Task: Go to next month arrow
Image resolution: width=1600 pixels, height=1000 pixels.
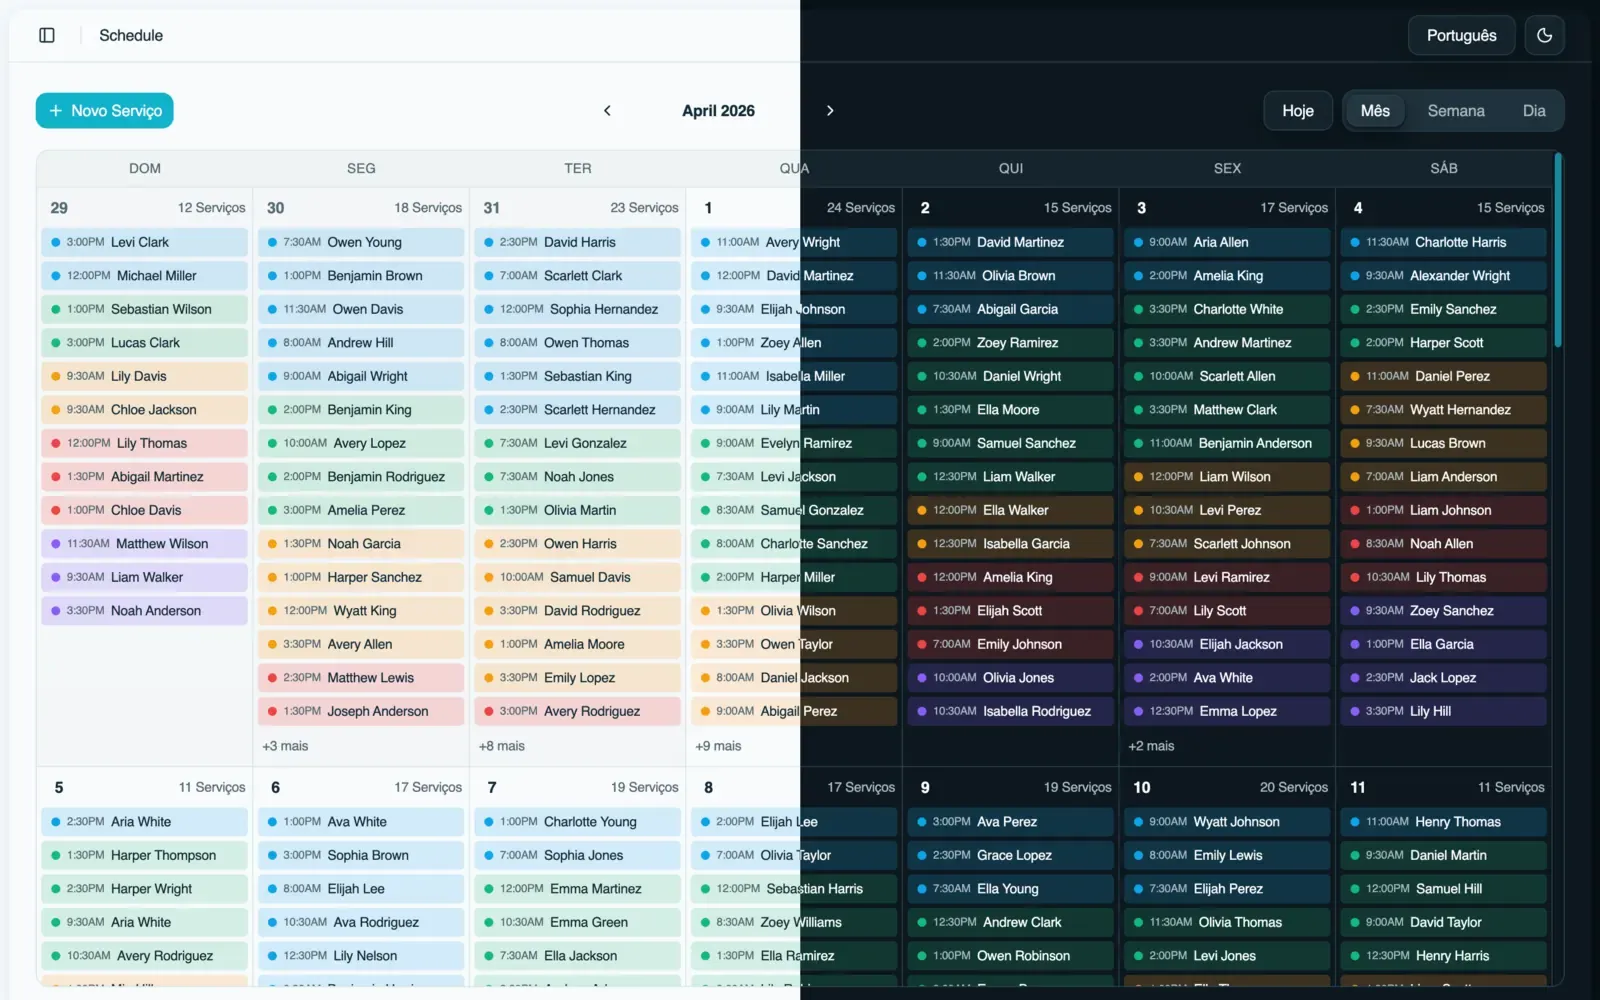Action: pos(830,111)
